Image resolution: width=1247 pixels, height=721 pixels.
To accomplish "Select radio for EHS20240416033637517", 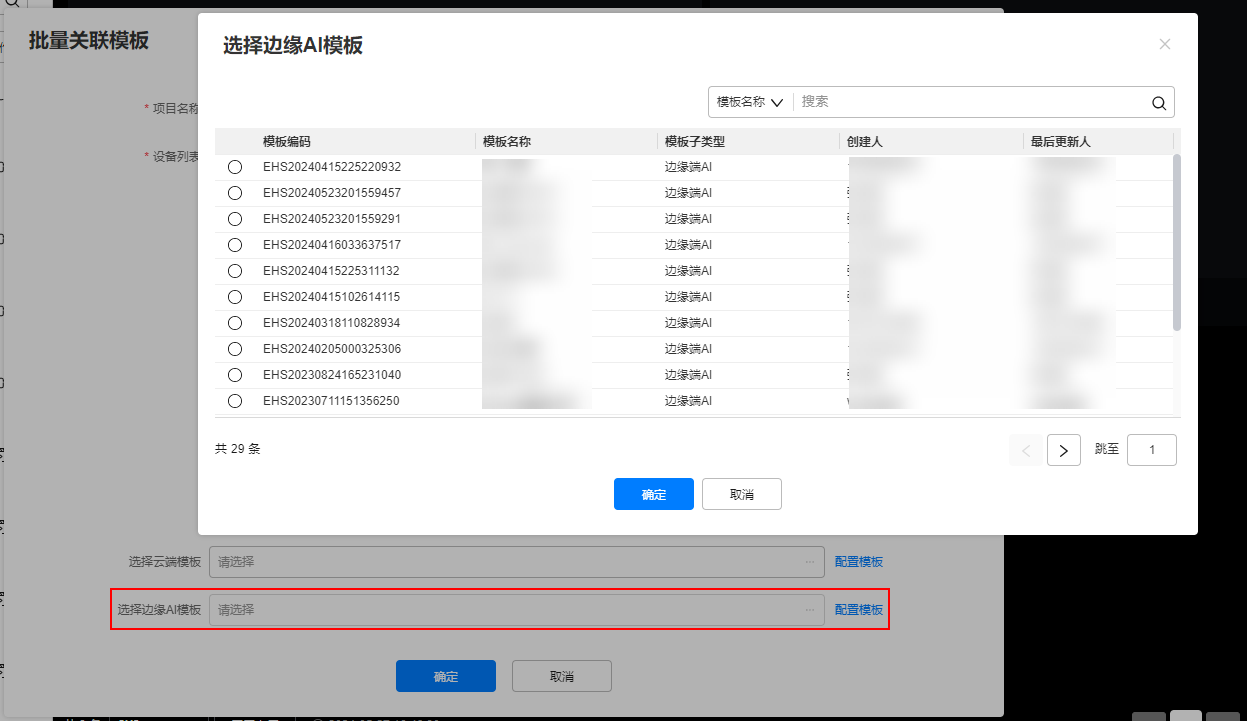I will point(235,245).
